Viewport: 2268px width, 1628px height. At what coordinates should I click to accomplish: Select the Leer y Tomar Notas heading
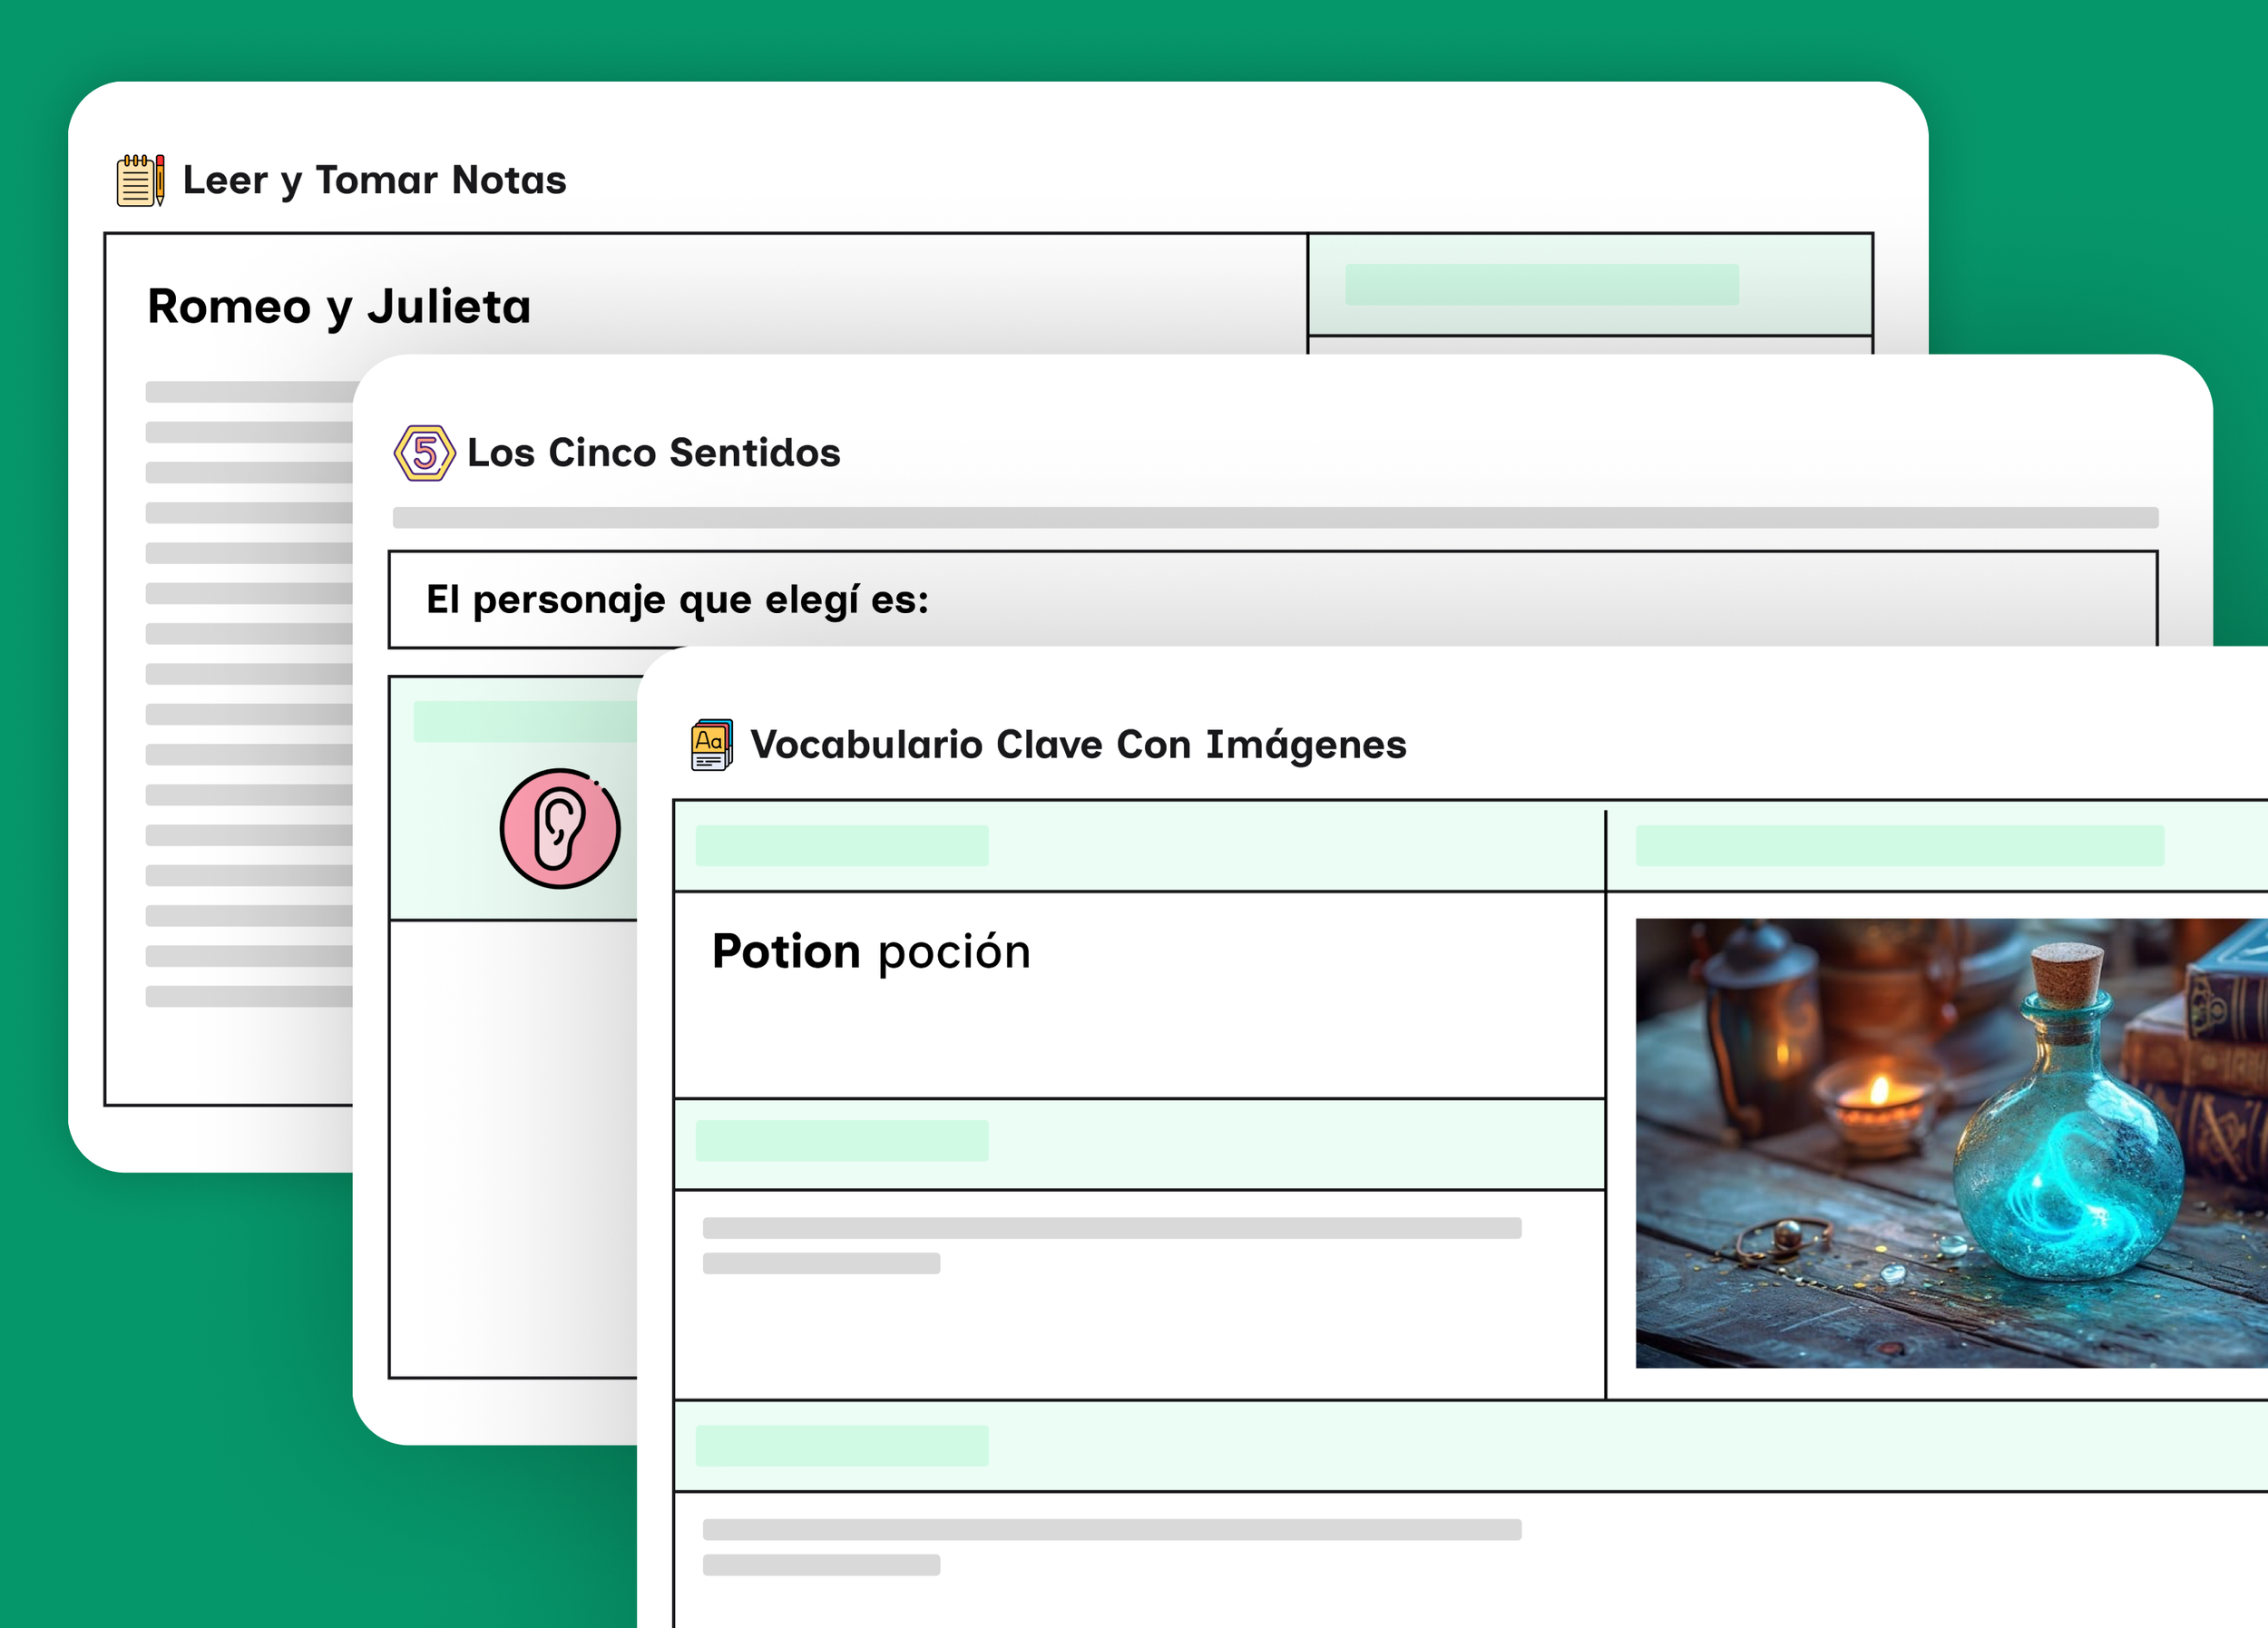(374, 180)
